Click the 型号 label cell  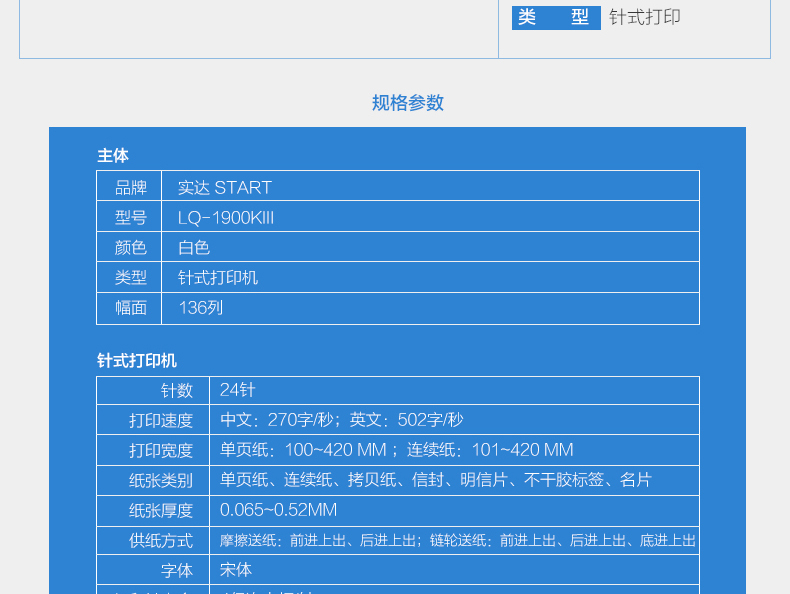pos(130,217)
